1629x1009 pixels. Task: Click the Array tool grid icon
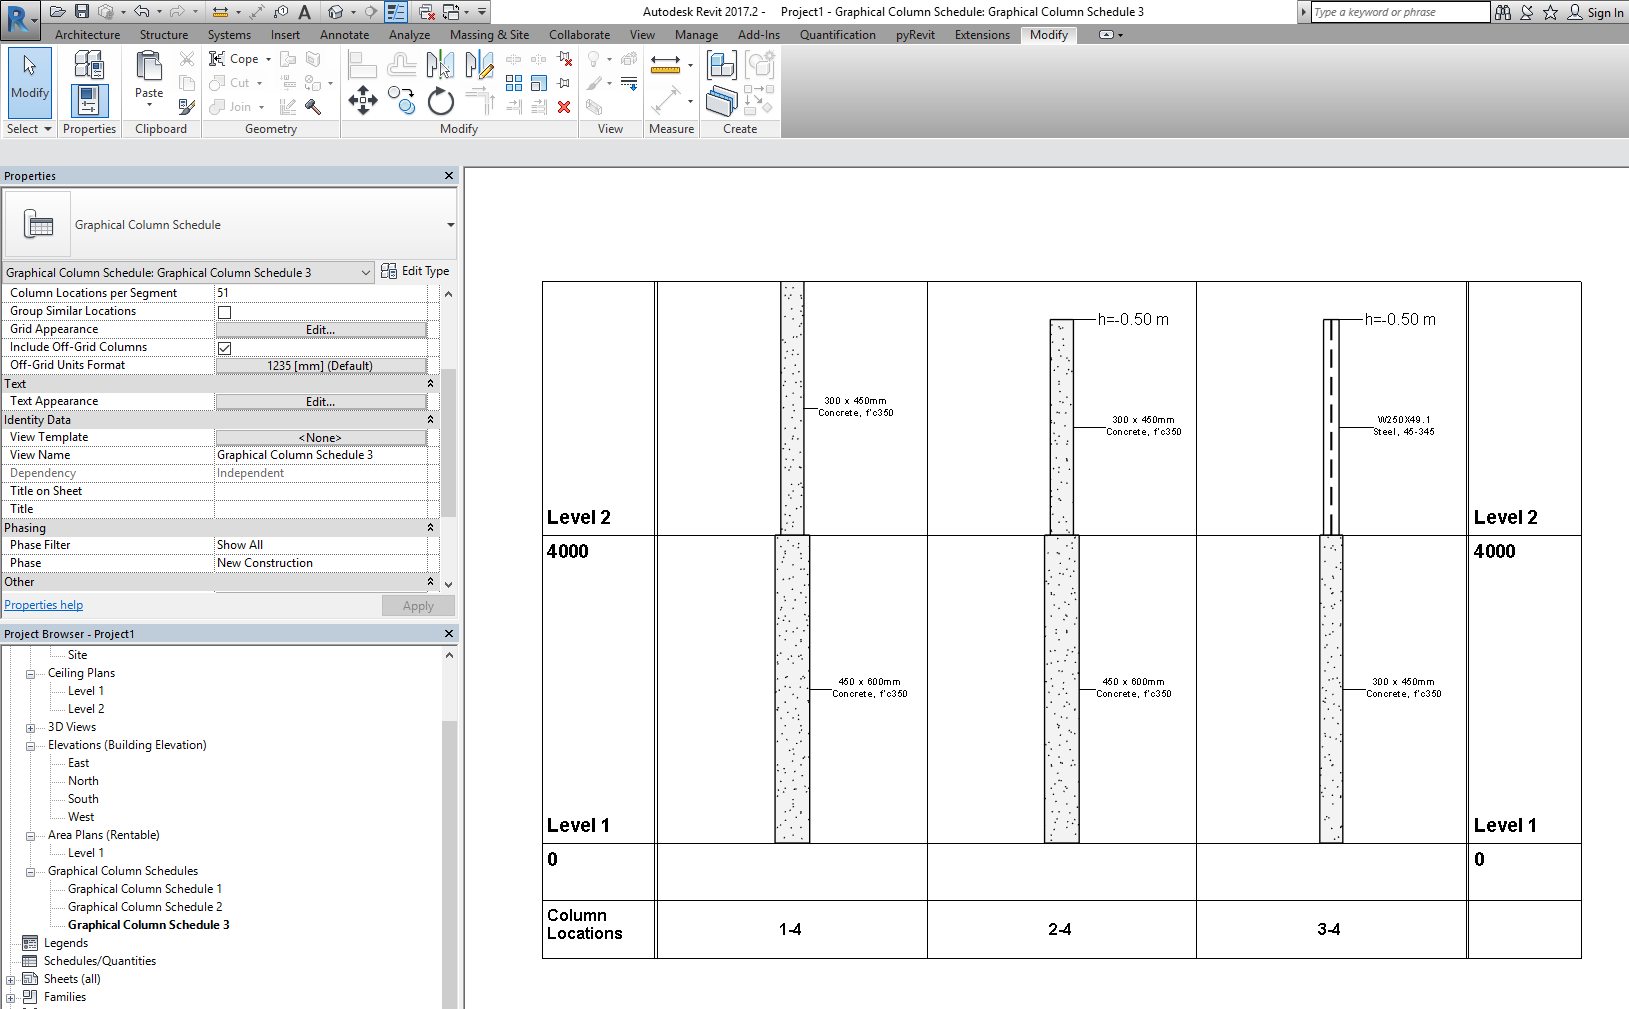coord(514,83)
